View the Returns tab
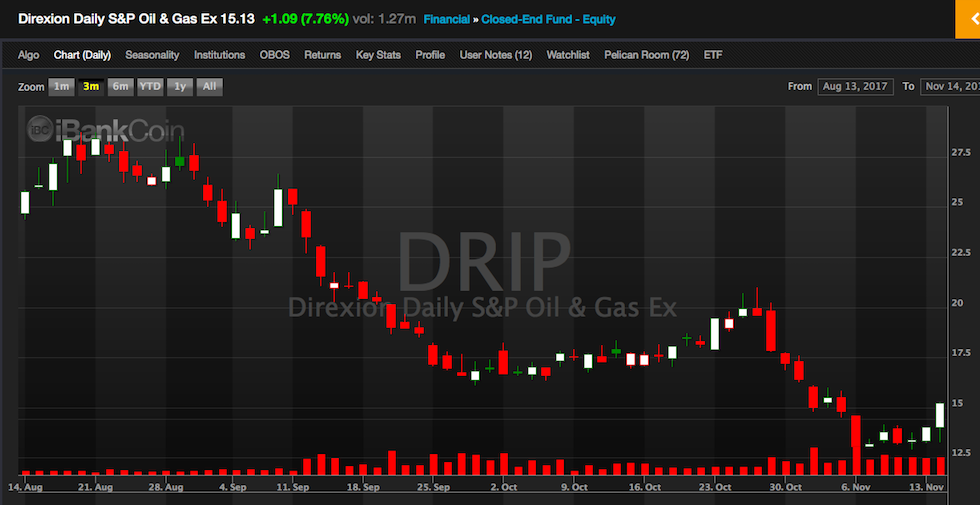980x505 pixels. pyautogui.click(x=322, y=55)
